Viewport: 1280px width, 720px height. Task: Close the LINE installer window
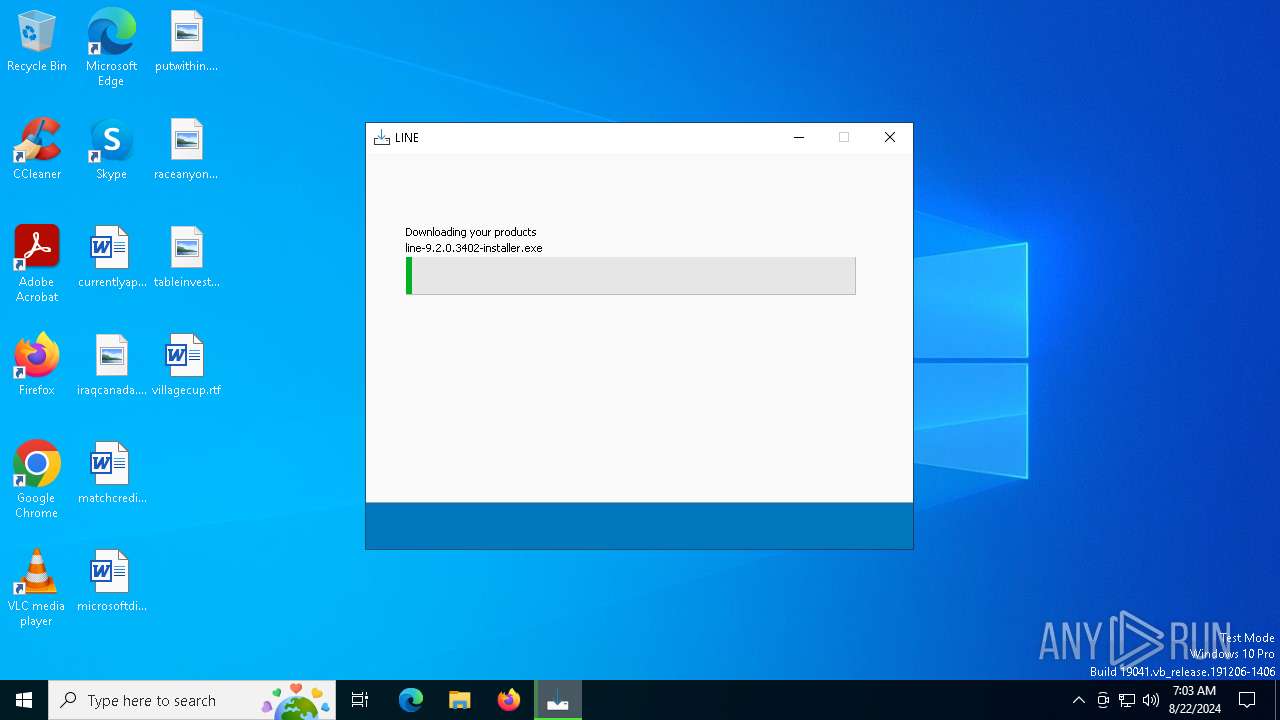click(x=890, y=138)
